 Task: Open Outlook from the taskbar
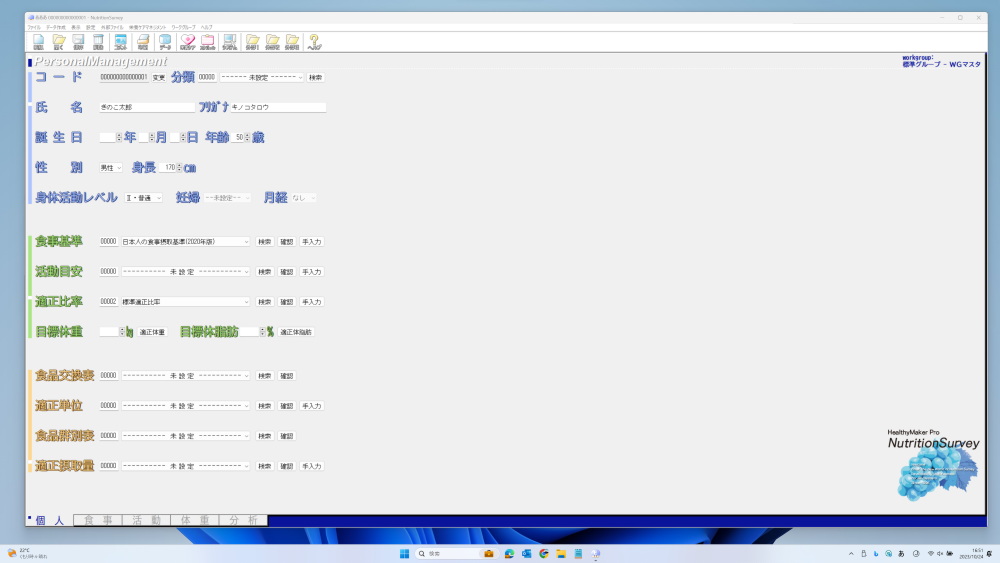526,553
